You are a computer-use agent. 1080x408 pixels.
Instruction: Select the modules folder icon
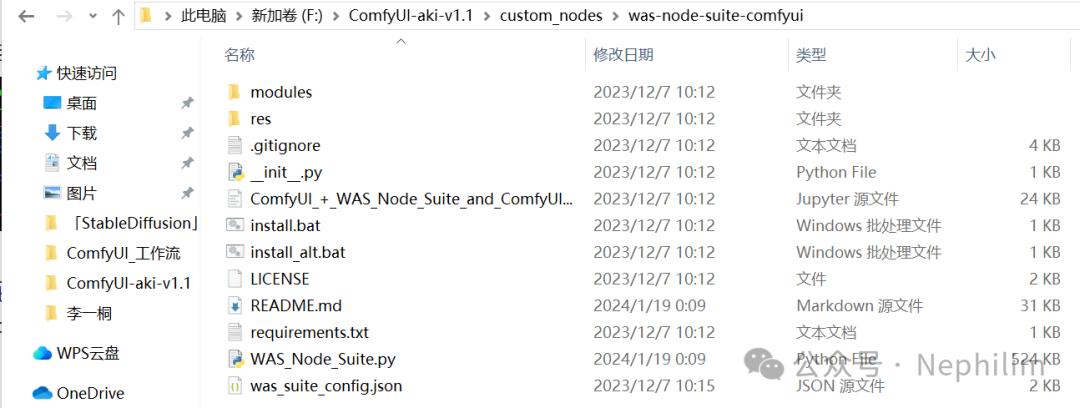[235, 92]
